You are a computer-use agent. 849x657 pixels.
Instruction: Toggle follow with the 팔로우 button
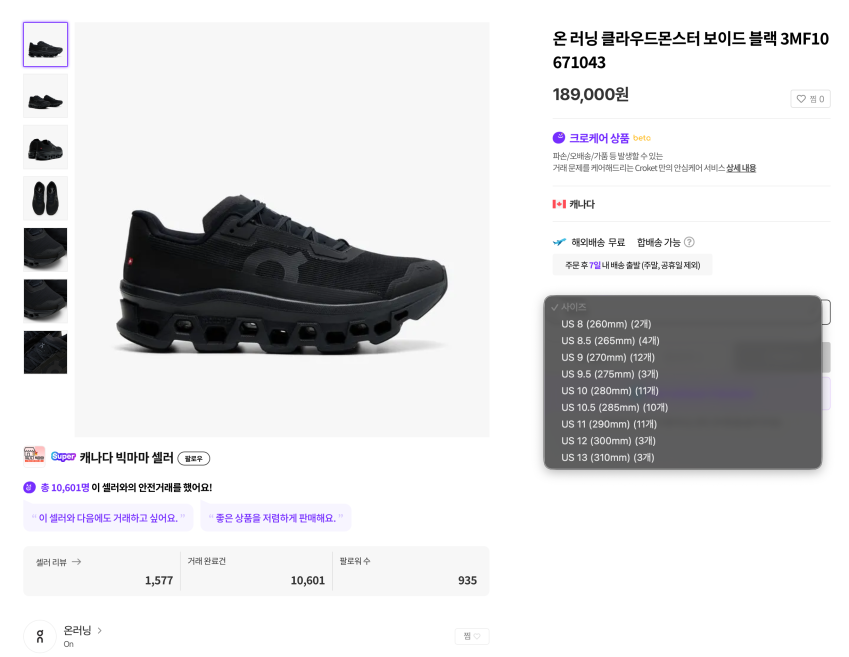[193, 458]
